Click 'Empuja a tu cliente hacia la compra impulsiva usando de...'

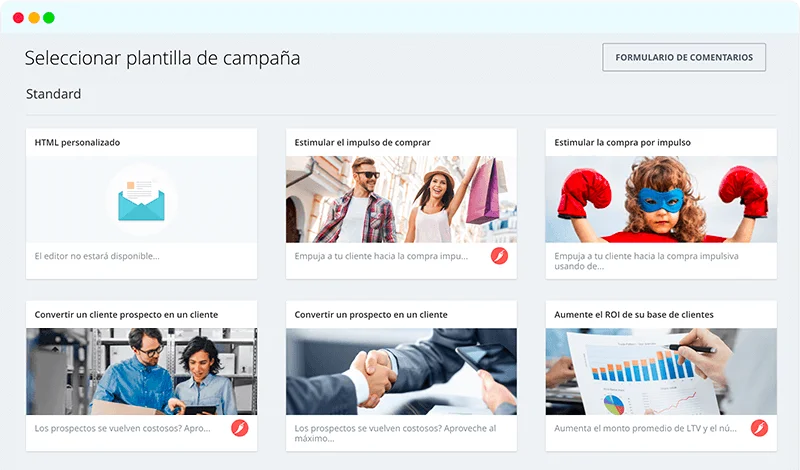[x=646, y=261]
